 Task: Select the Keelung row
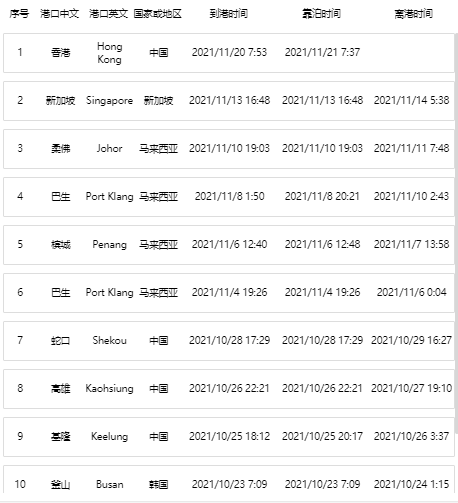[x=229, y=437]
